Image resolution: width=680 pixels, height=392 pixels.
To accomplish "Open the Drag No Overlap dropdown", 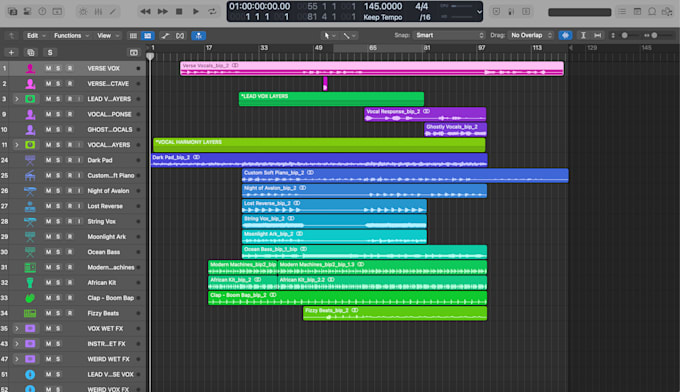I will 531,35.
